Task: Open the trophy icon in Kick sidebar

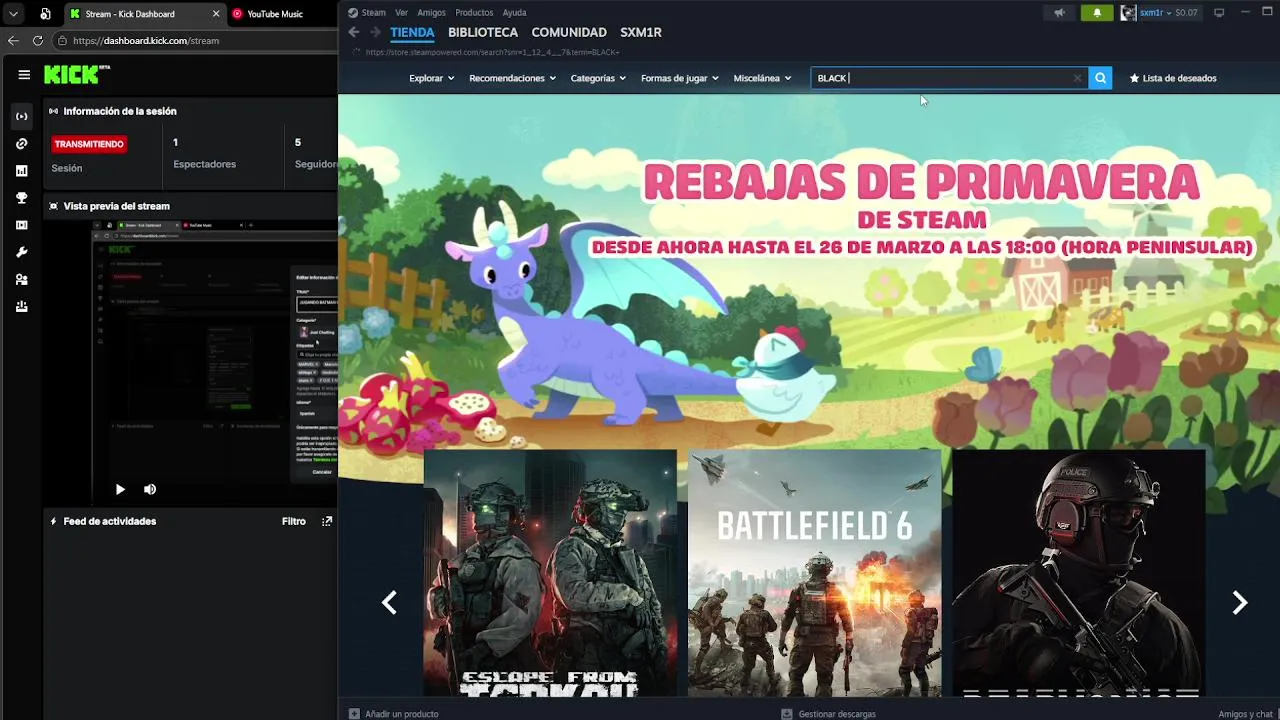Action: pos(22,198)
